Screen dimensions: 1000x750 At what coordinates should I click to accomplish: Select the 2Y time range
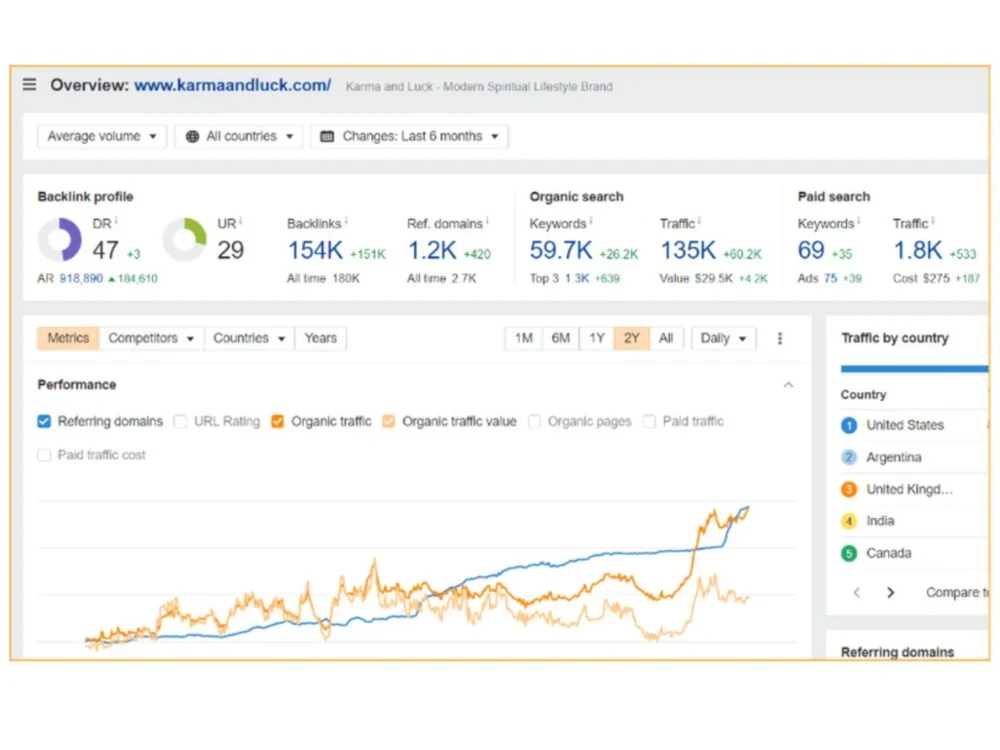[x=631, y=339]
